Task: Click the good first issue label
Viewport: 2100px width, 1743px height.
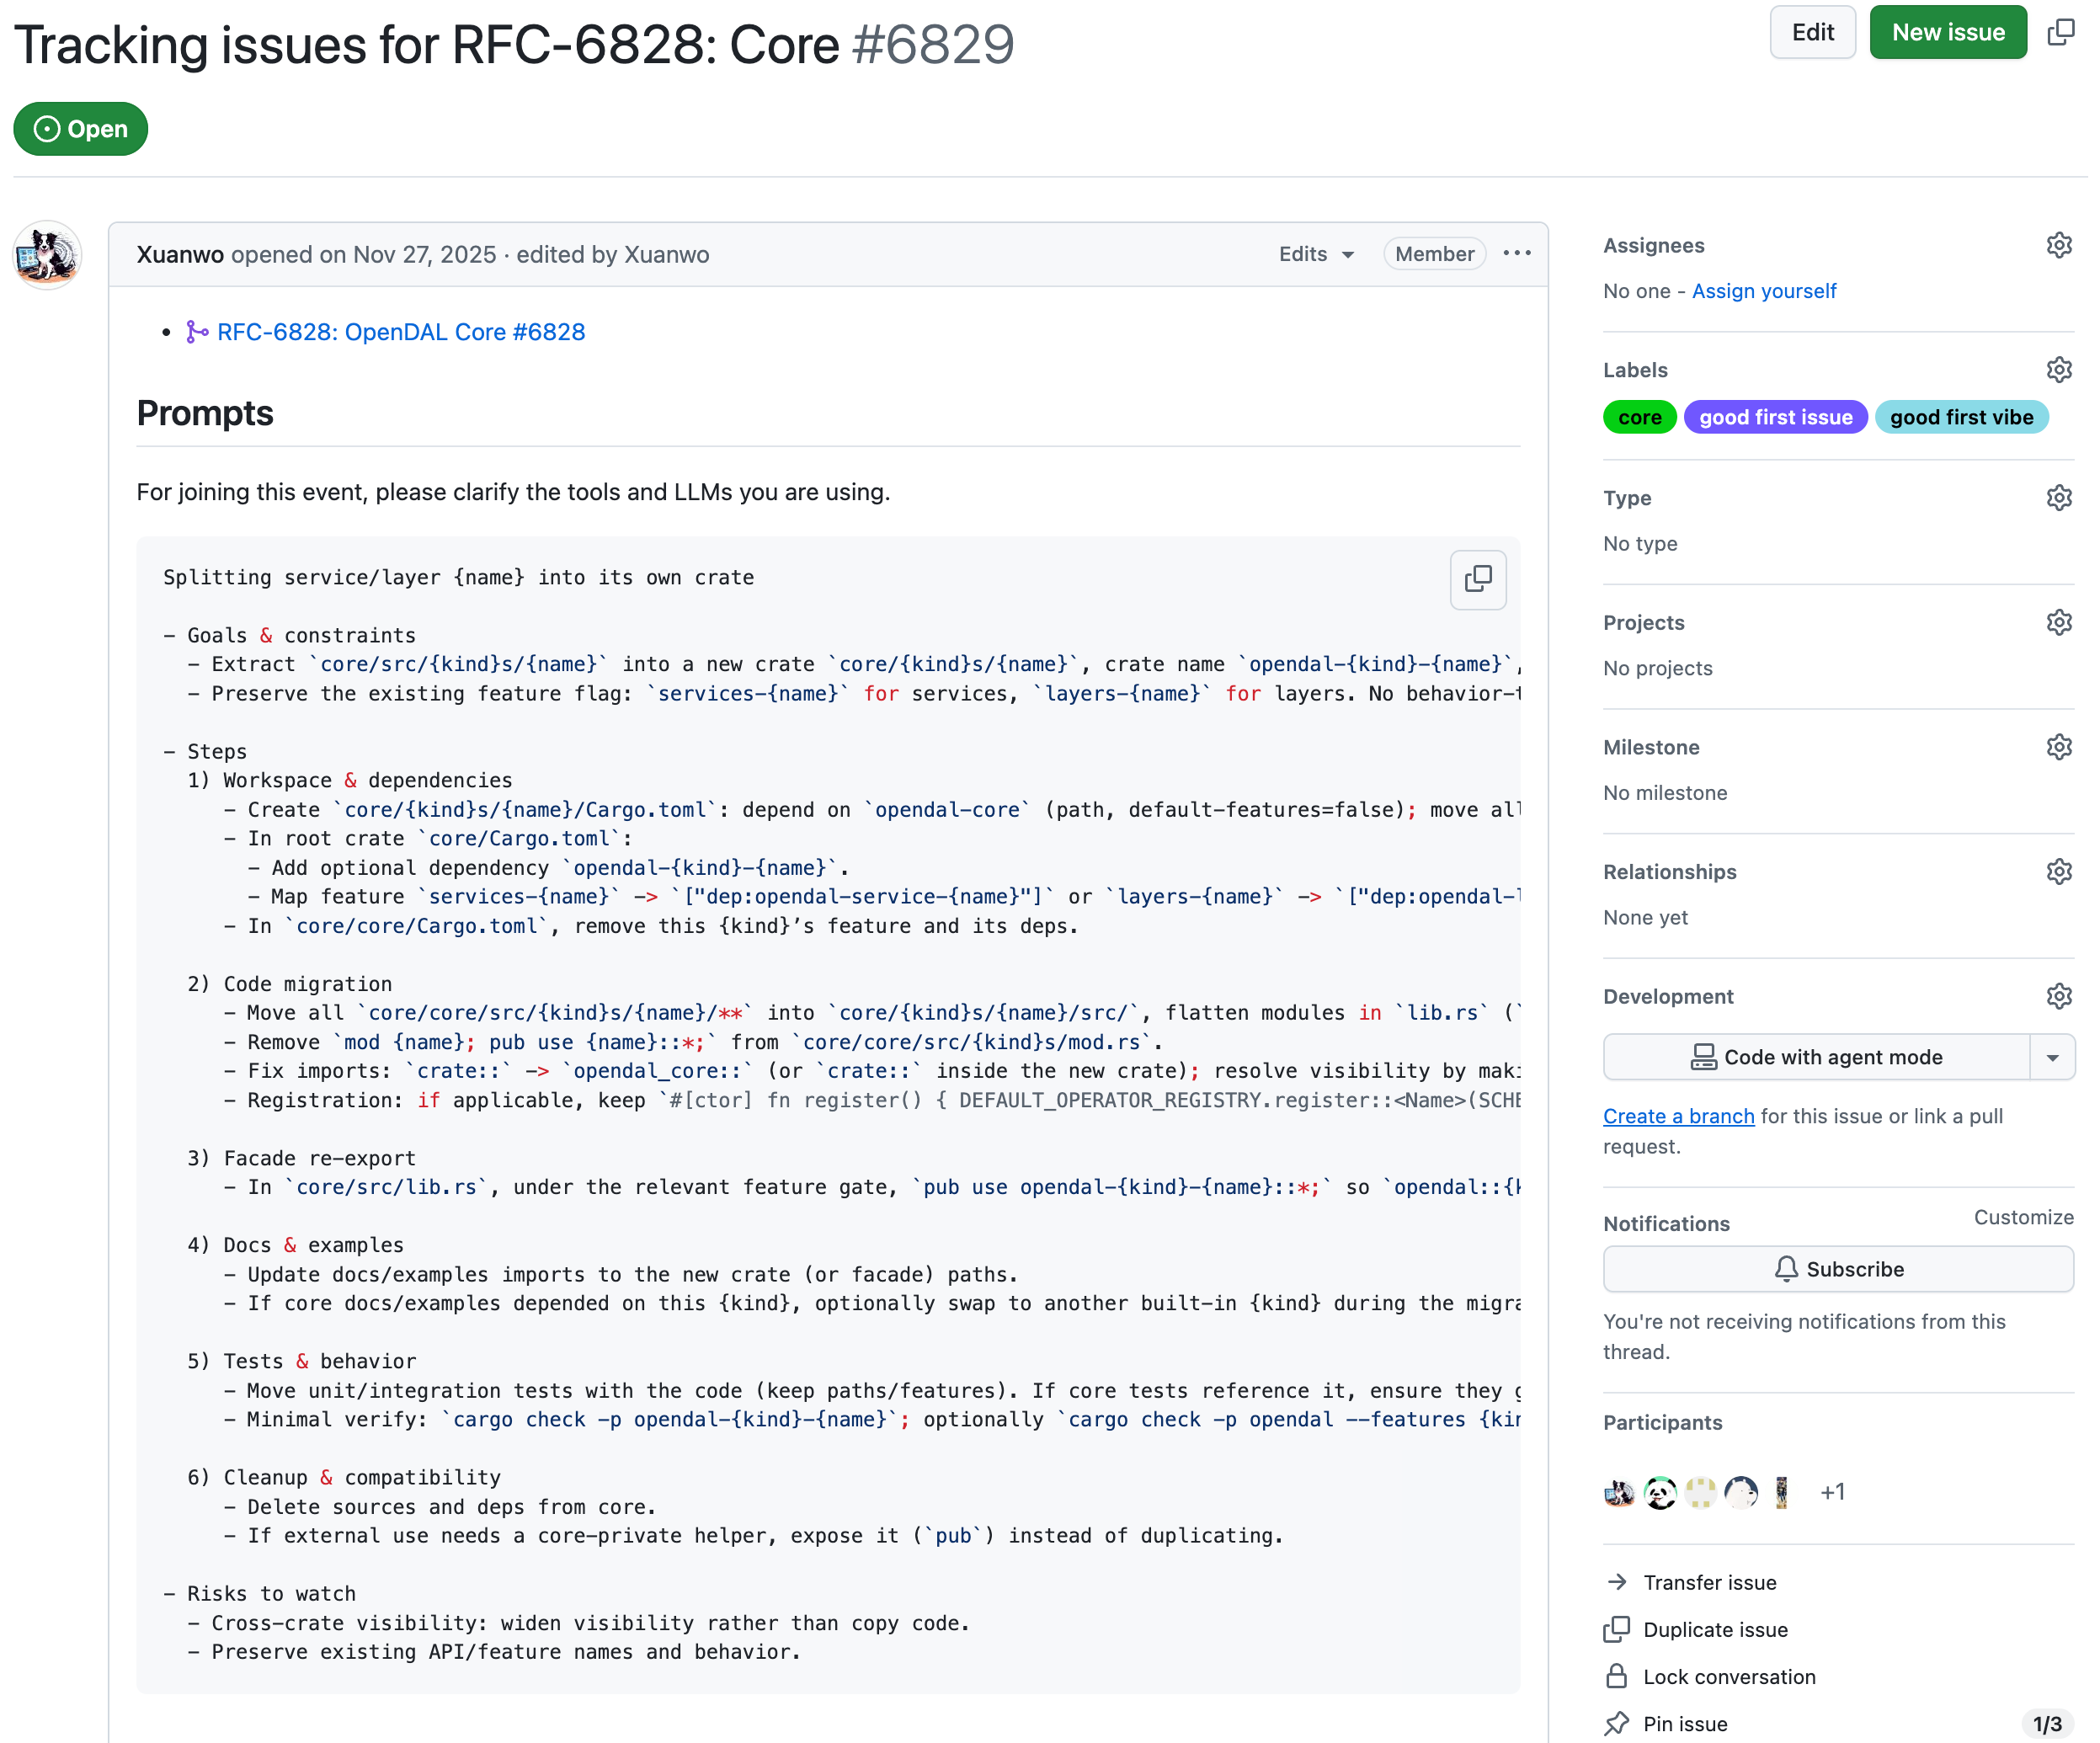Action: [x=1775, y=418]
